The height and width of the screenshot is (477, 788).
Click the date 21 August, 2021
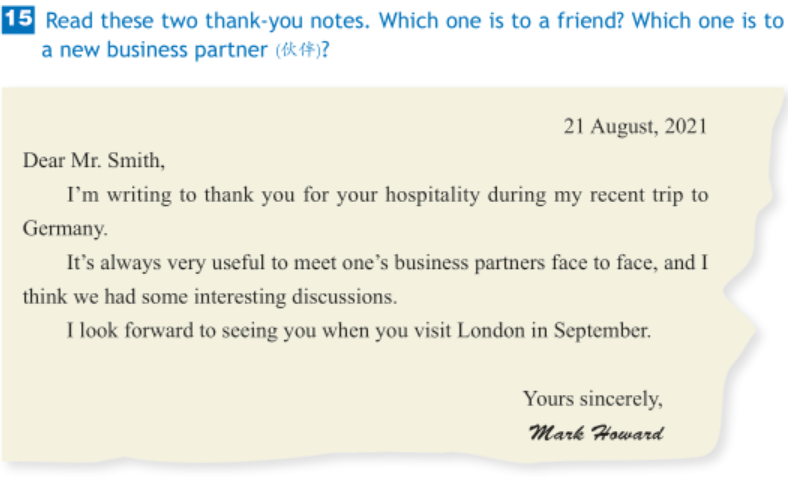point(635,127)
